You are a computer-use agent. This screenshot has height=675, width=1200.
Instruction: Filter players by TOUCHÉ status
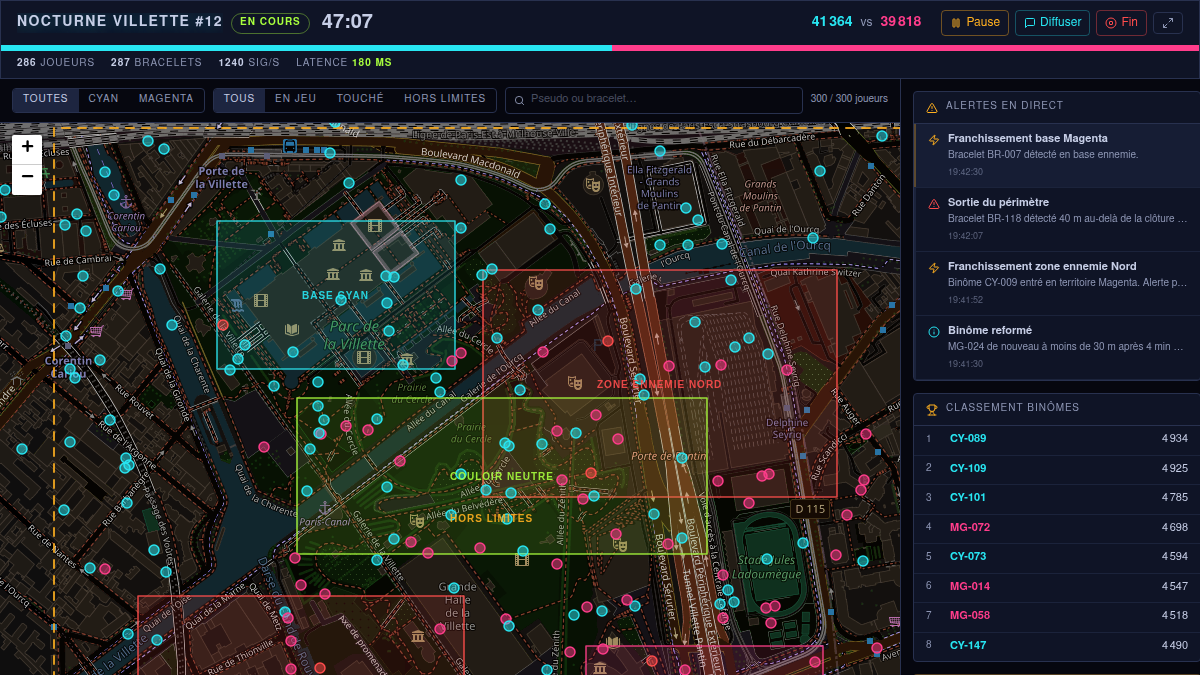[360, 99]
